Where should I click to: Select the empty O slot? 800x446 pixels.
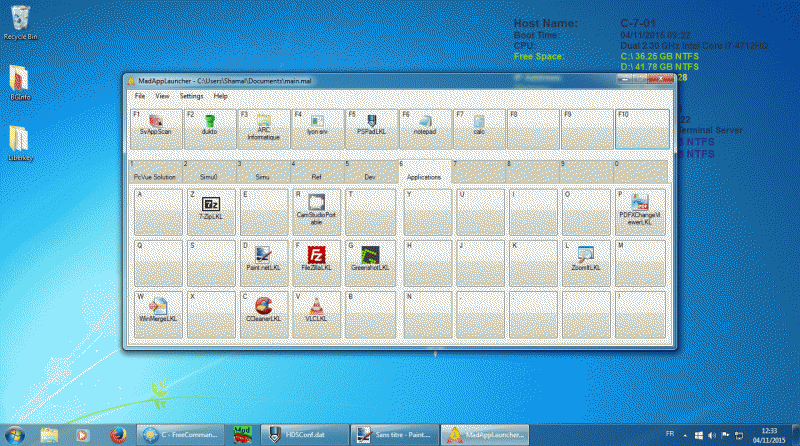[x=586, y=212]
